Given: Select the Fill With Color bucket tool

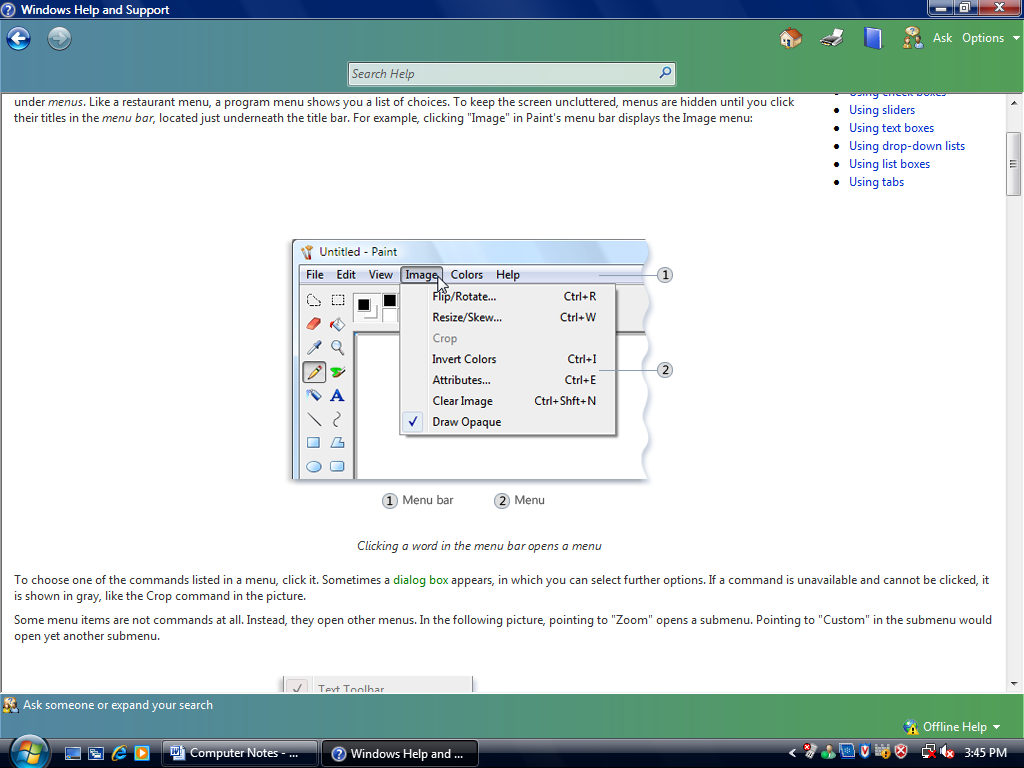Looking at the screenshot, I should (x=338, y=324).
